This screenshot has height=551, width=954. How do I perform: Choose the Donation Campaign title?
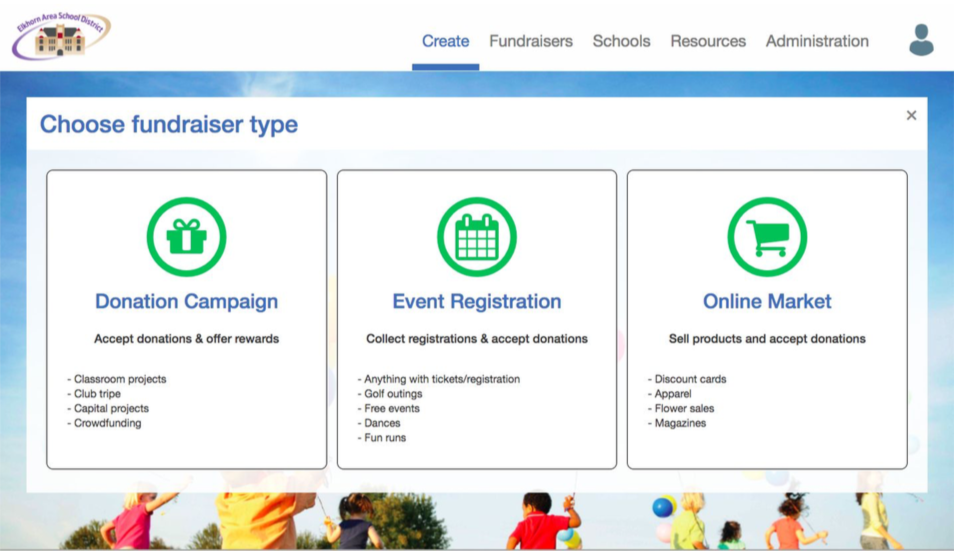tap(186, 301)
